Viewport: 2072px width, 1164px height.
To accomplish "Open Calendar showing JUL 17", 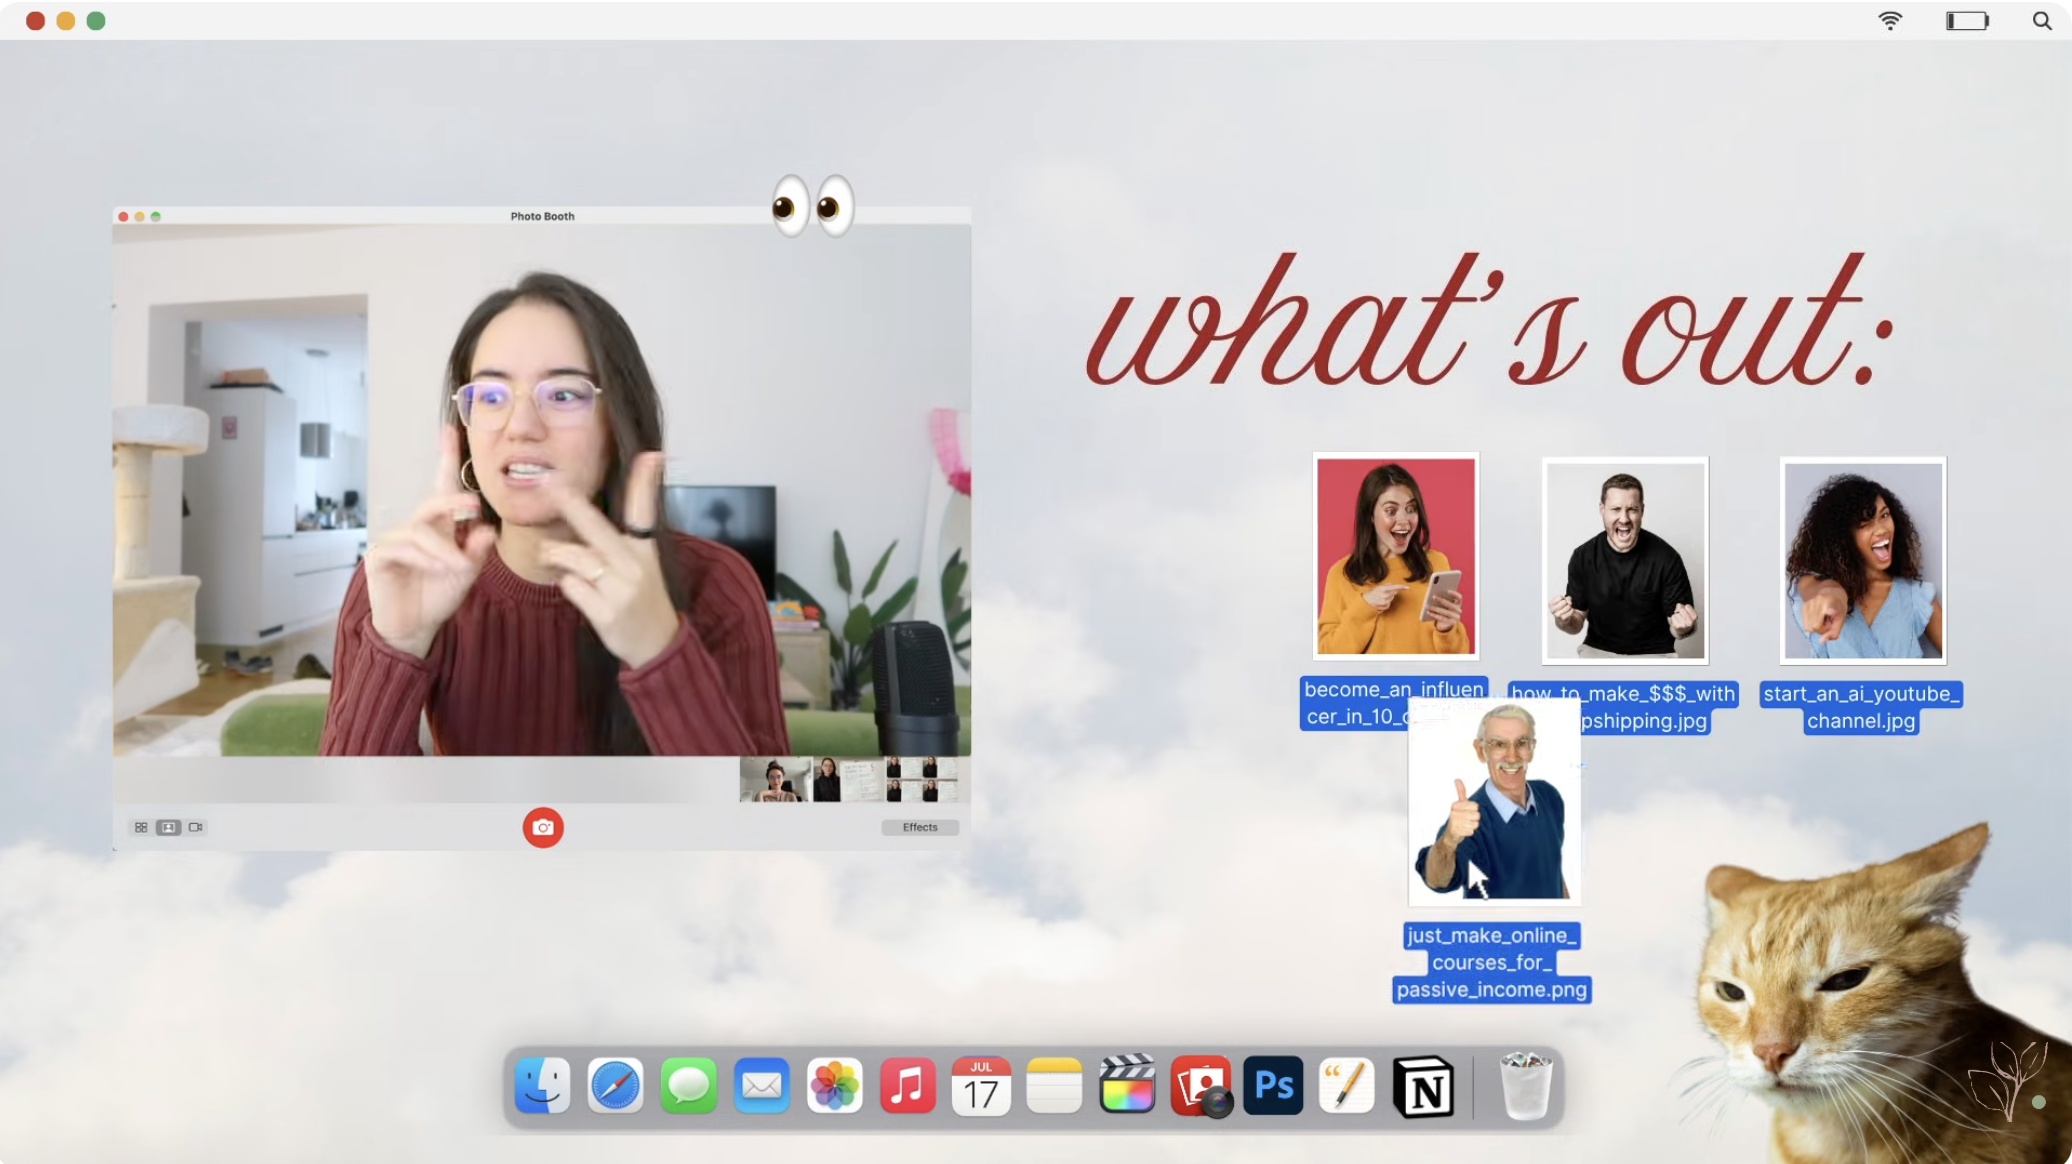I will 981,1085.
